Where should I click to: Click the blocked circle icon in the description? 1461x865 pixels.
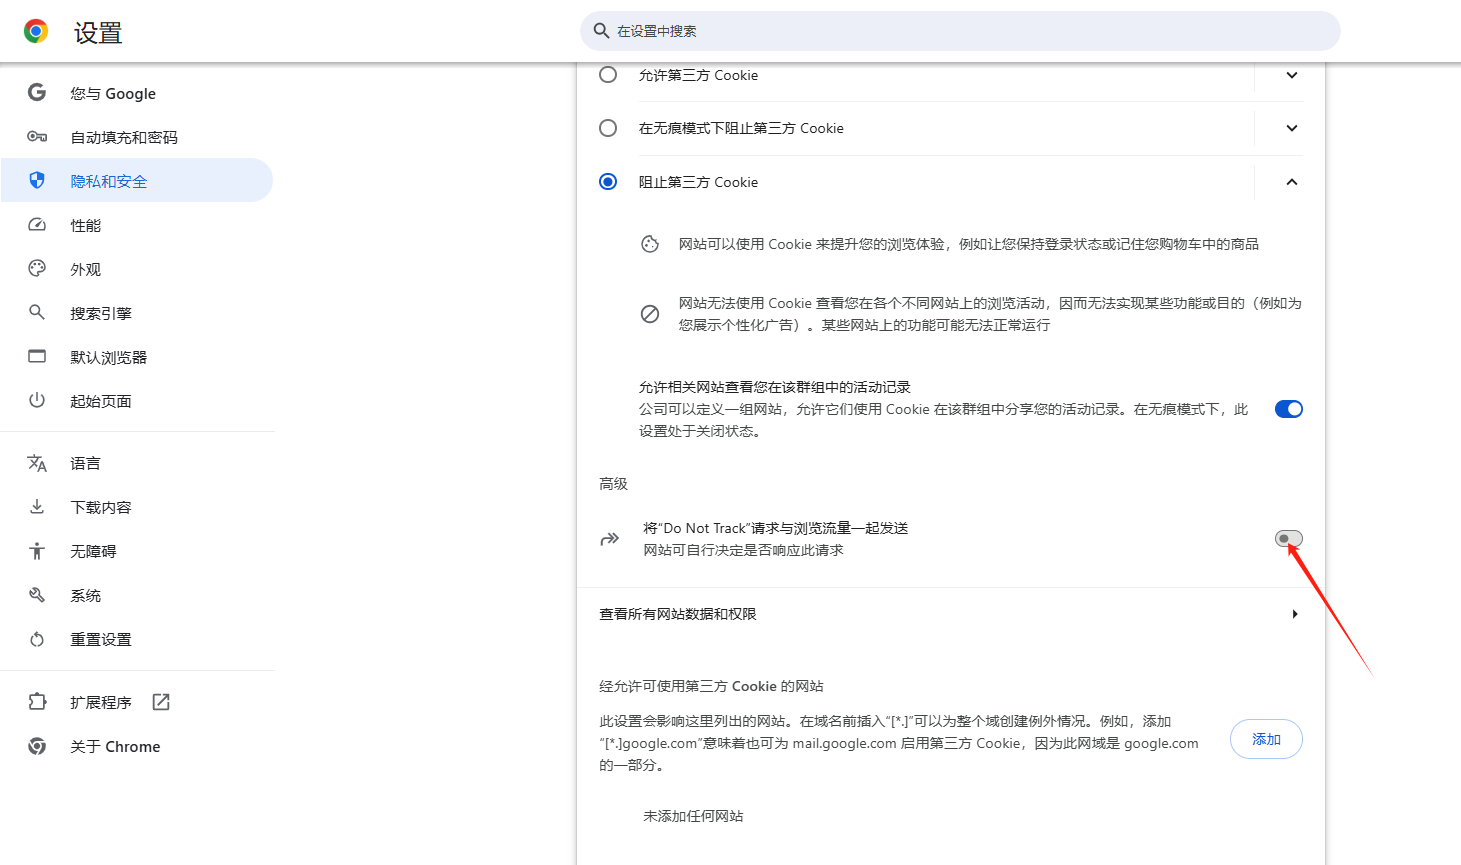coord(650,314)
